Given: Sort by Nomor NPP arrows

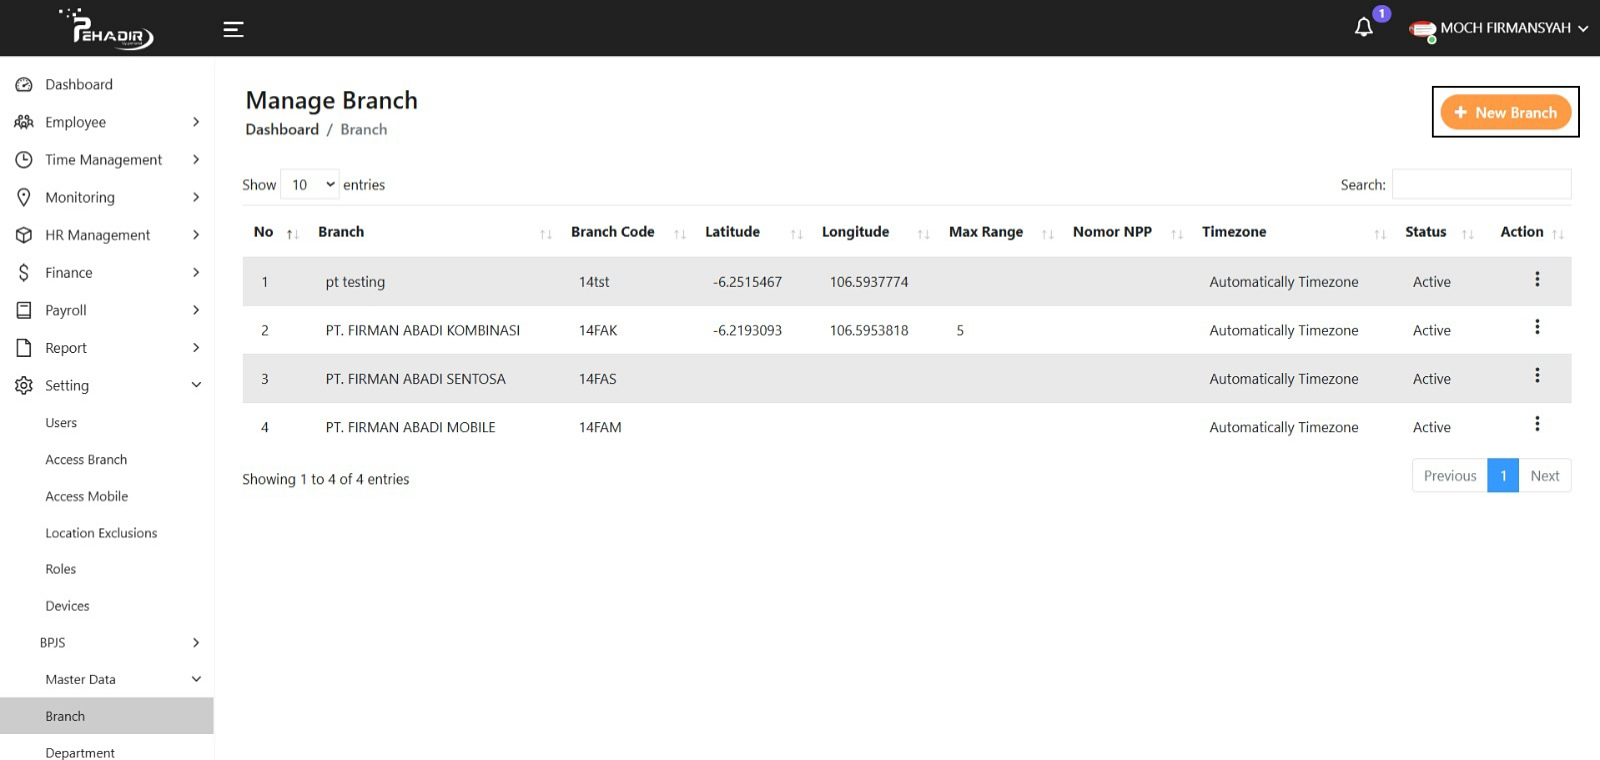Looking at the screenshot, I should pyautogui.click(x=1177, y=234).
